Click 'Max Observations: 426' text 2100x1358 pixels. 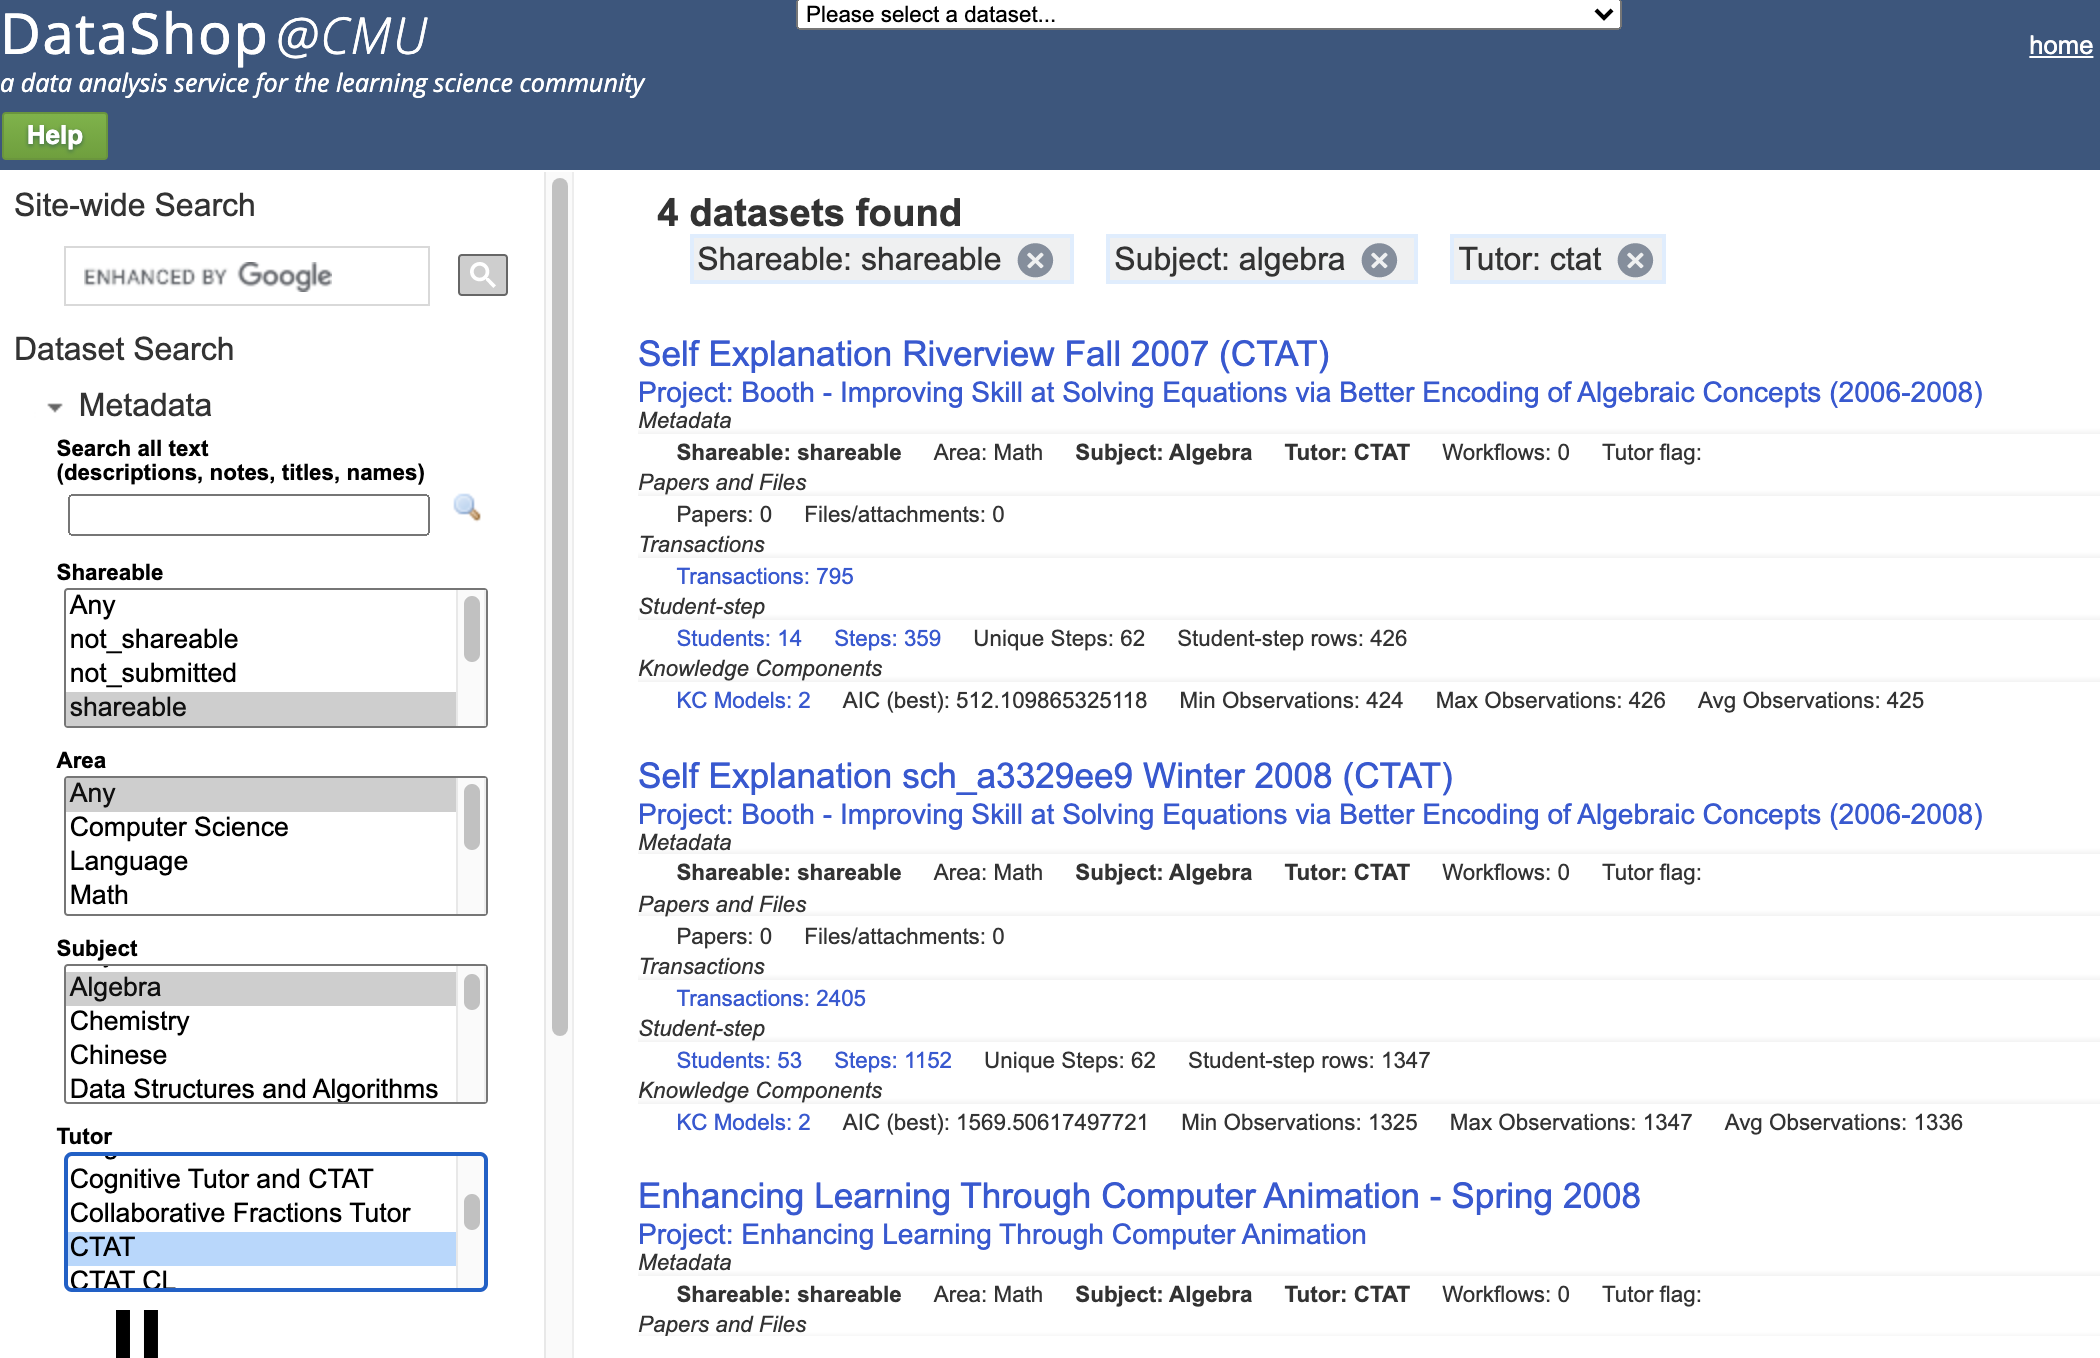tap(1551, 701)
